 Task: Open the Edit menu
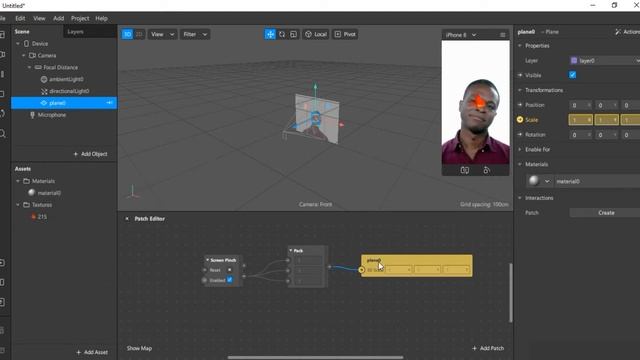20,18
